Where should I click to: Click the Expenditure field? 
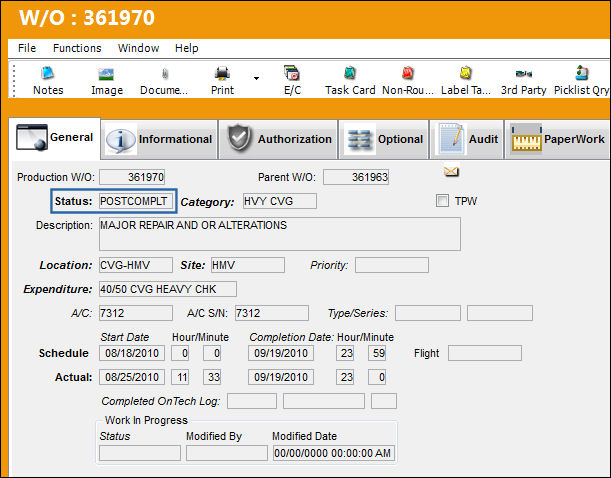168,289
